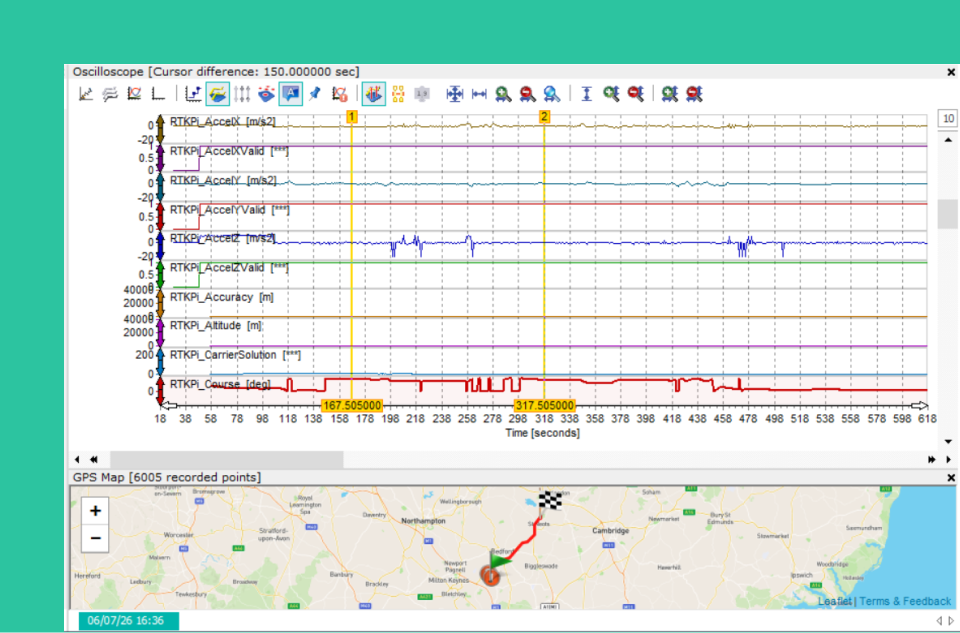Click the 167.505000 cursor time label
The width and height of the screenshot is (960, 633).
[352, 405]
